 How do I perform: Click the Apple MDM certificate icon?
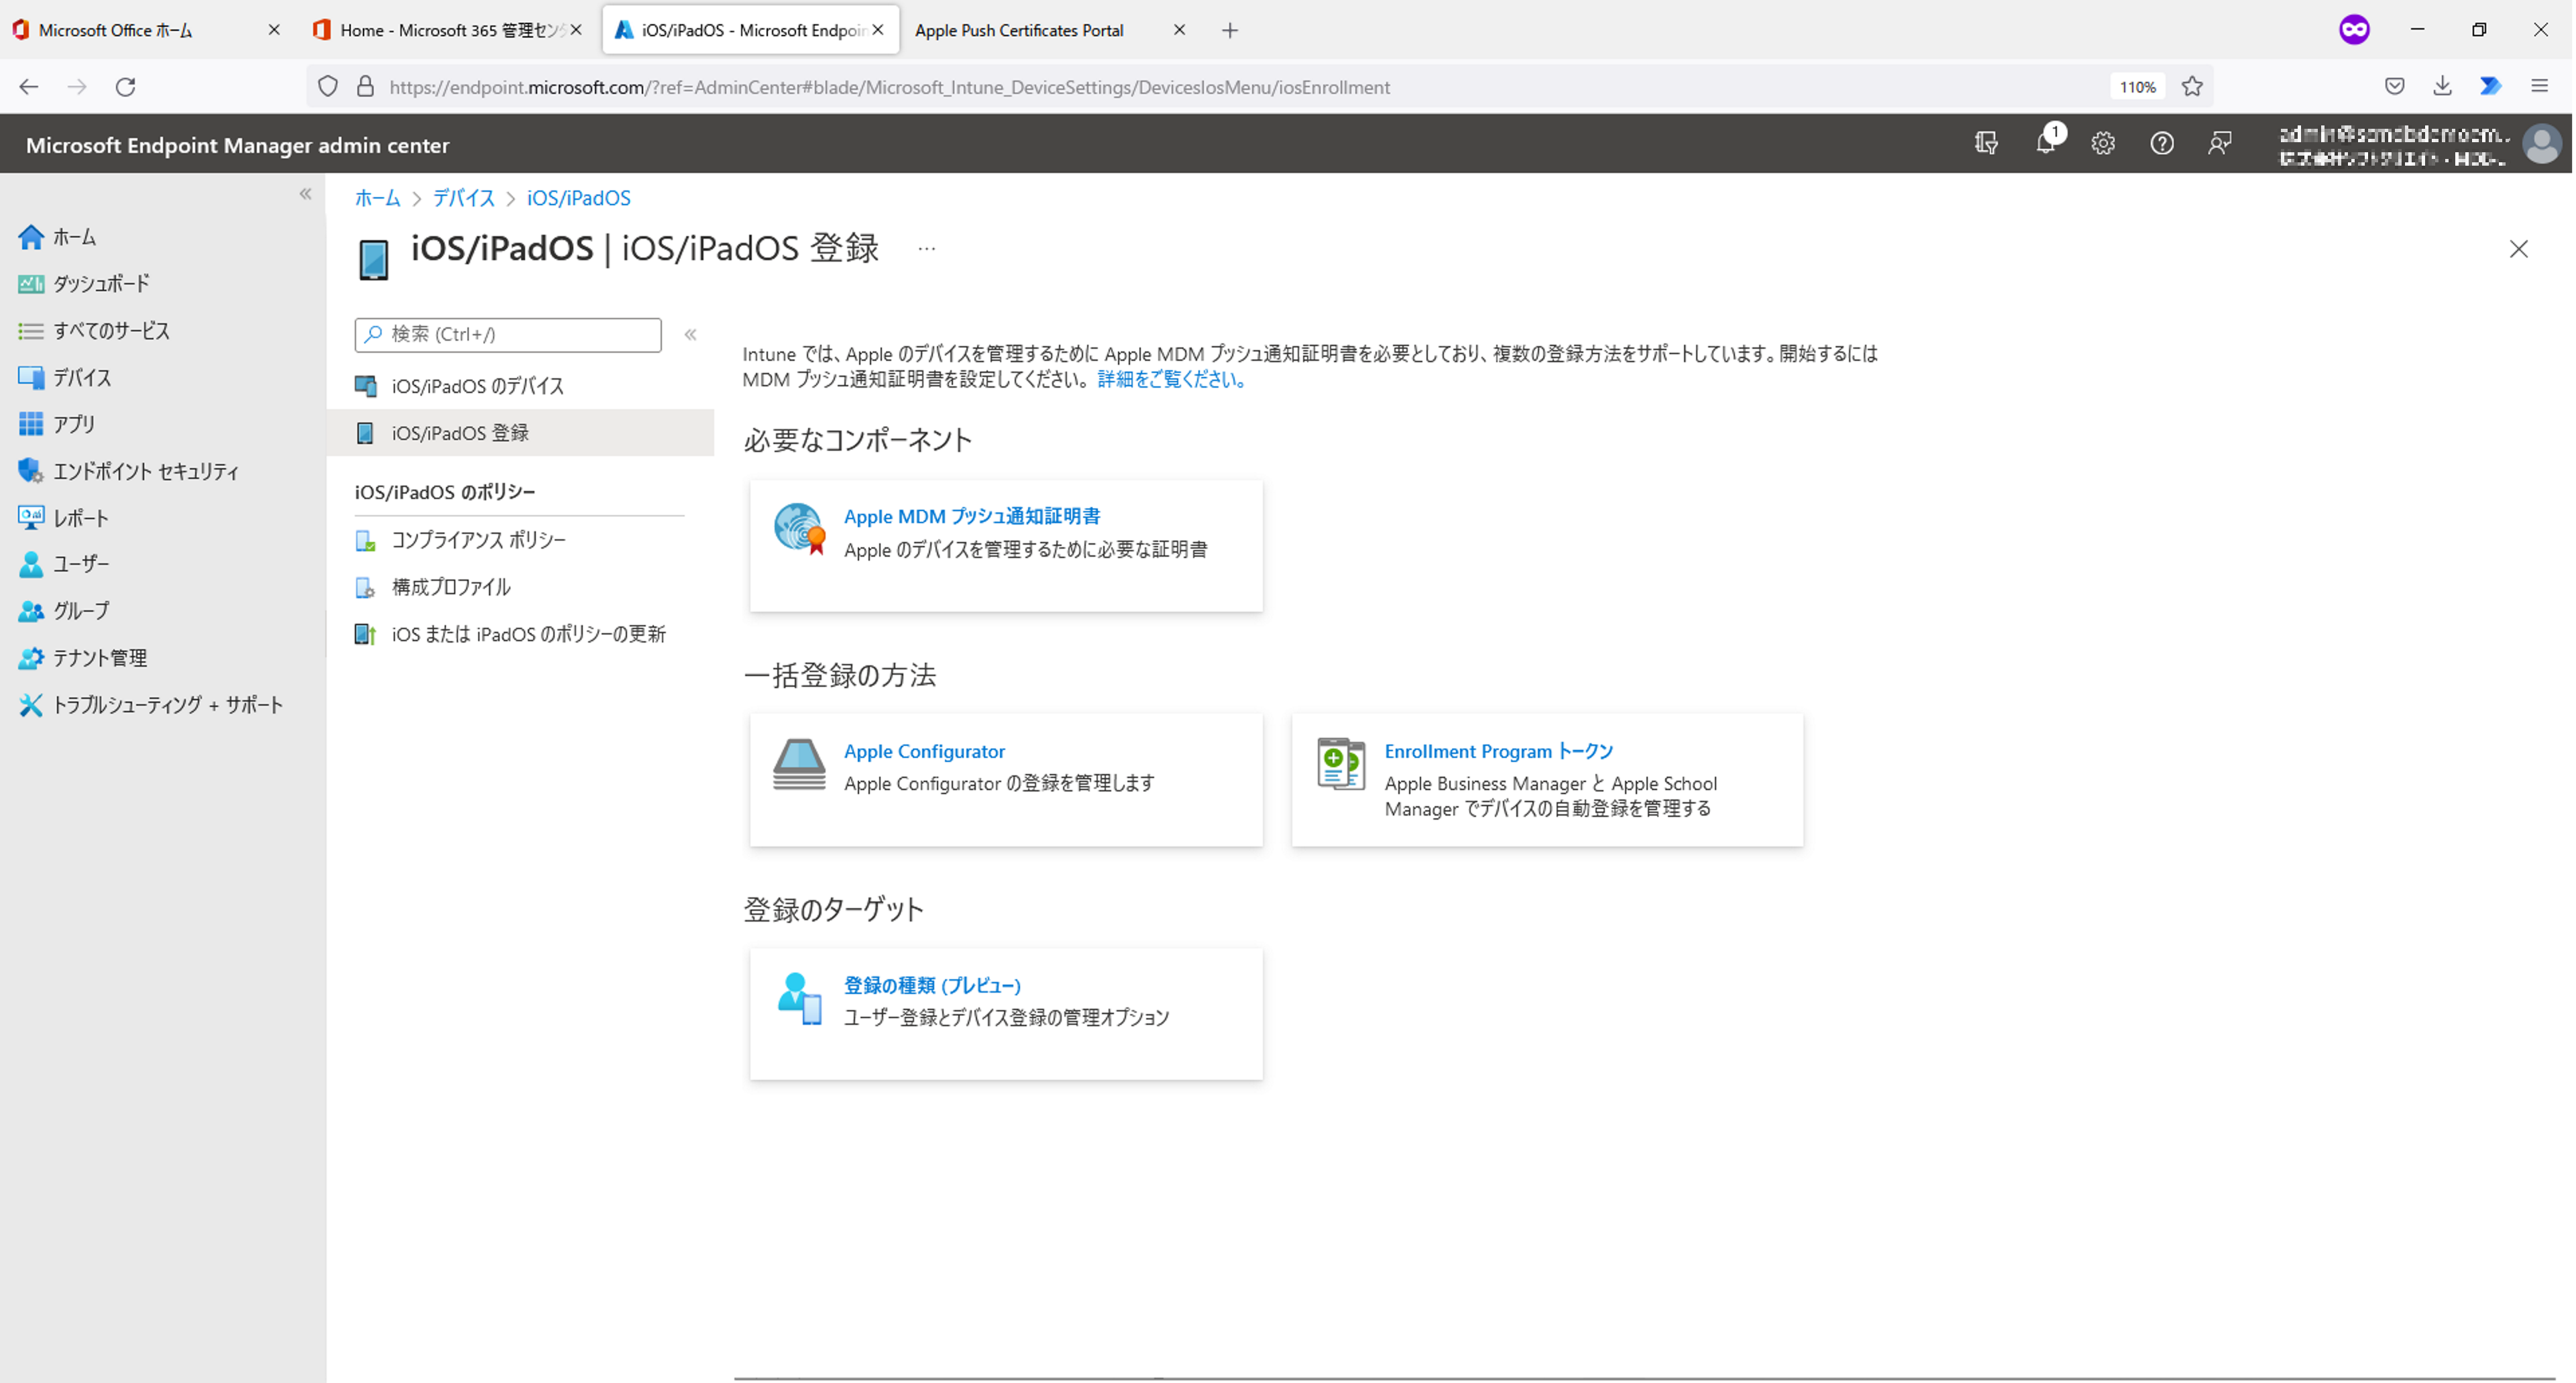[799, 529]
